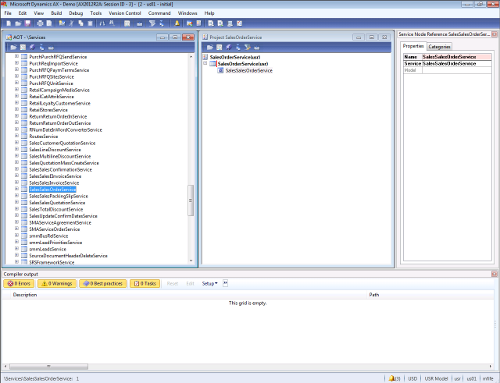Expand the RetailStoreService node in AOT
This screenshot has width=500, height=383.
click(17, 109)
